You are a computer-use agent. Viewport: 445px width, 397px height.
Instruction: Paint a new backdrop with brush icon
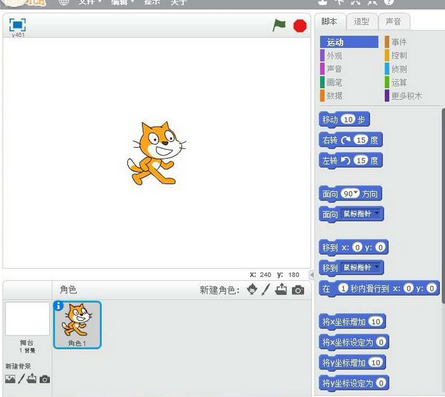[21, 379]
